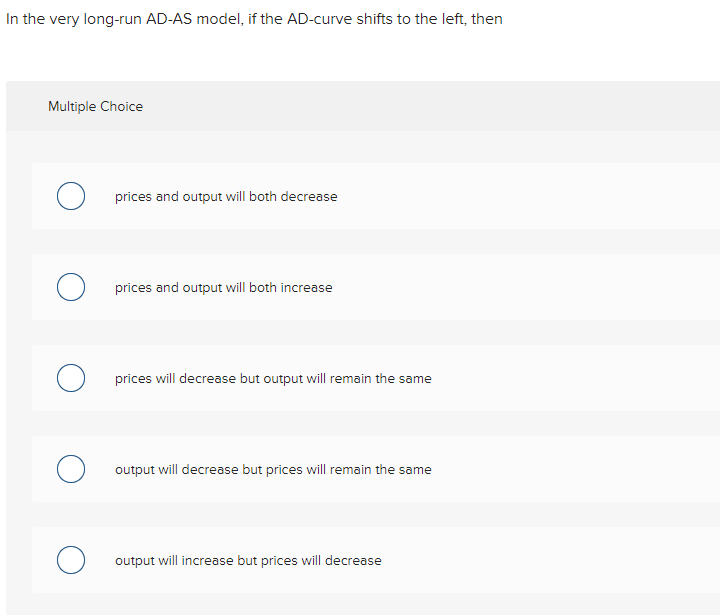Click the text 'prices and output will both increase'
The image size is (720, 615).
pyautogui.click(x=223, y=287)
